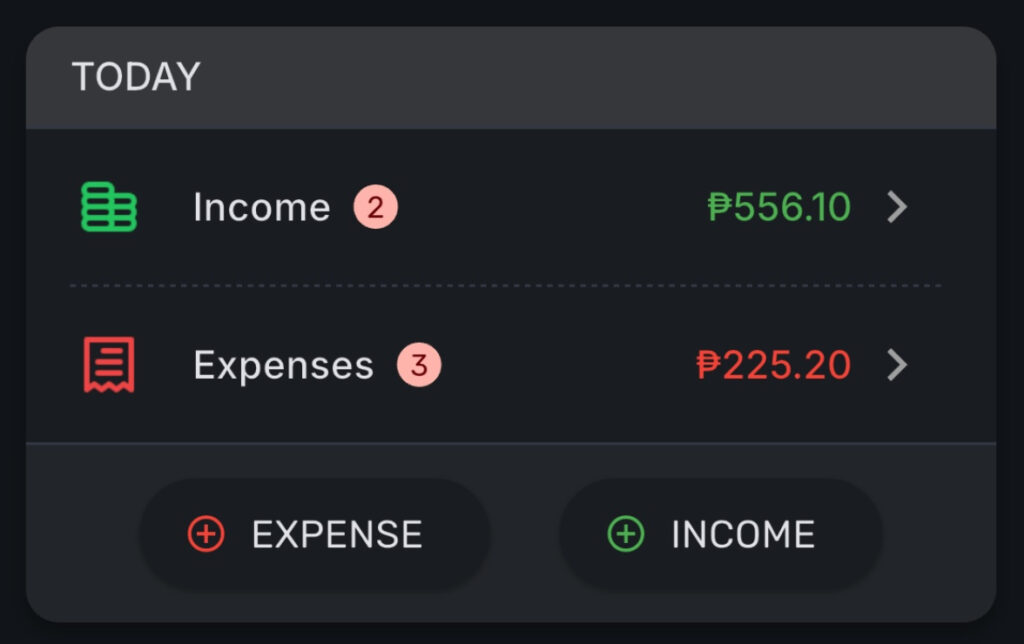The height and width of the screenshot is (644, 1024).
Task: Expand Income details via its chevron arrow
Action: pos(897,207)
